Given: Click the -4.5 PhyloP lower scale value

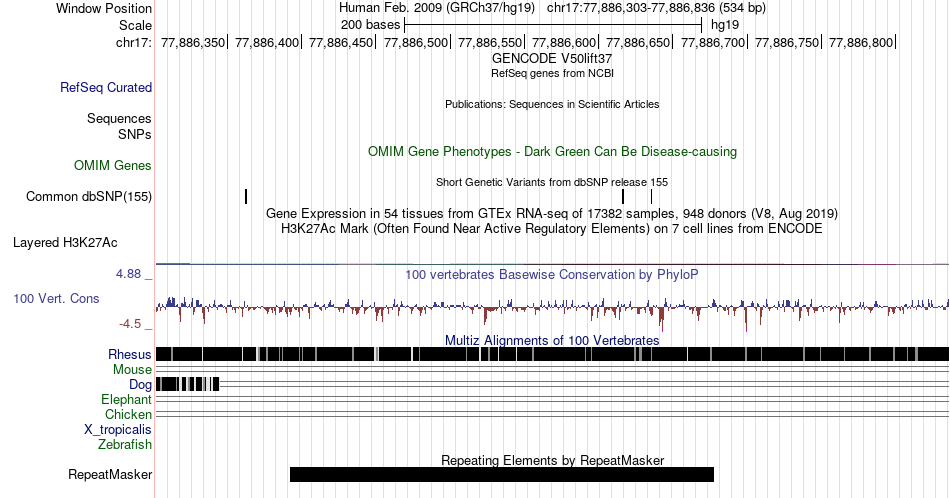Looking at the screenshot, I should (130, 324).
